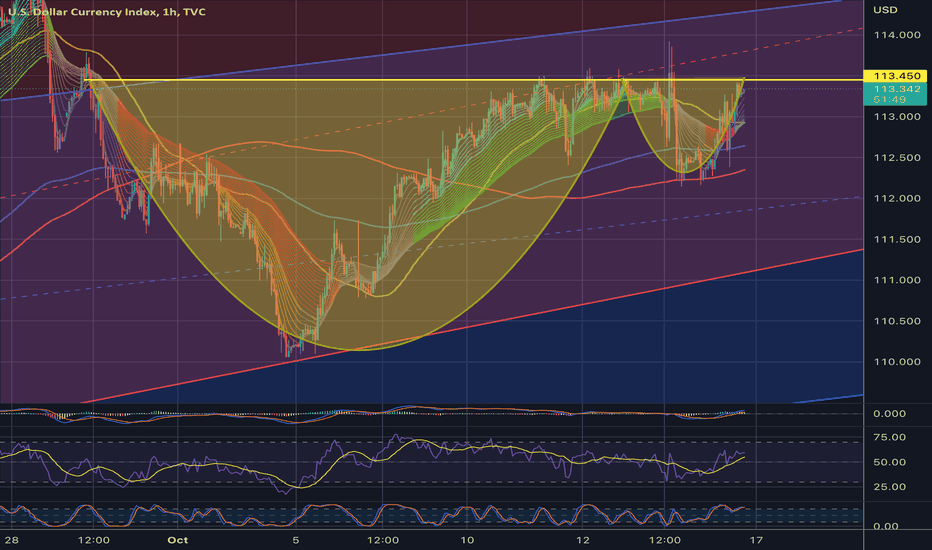Click the 0.000 MACD axis value
The image size is (932, 550).
[x=889, y=414]
